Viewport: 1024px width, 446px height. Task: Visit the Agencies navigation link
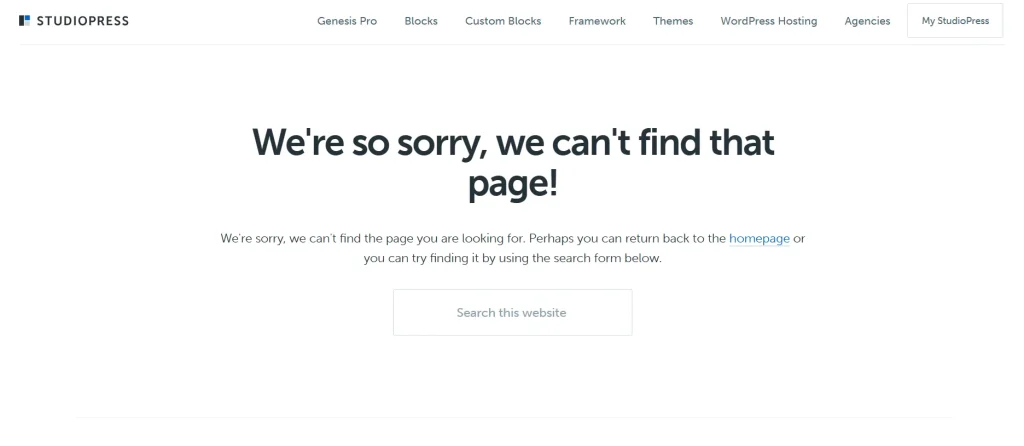(867, 21)
